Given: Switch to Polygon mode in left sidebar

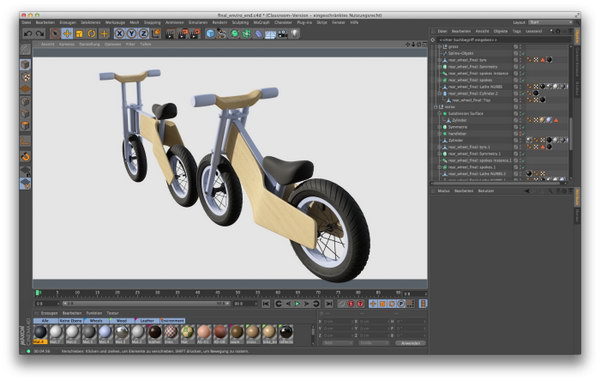Looking at the screenshot, I should pos(25,125).
